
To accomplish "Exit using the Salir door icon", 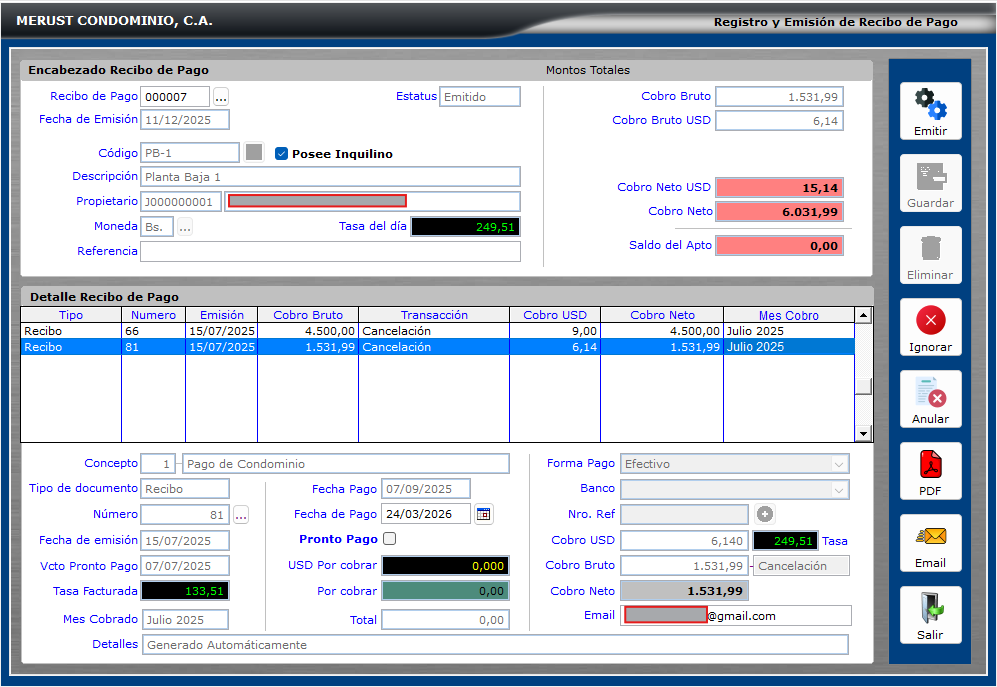I will click(930, 608).
